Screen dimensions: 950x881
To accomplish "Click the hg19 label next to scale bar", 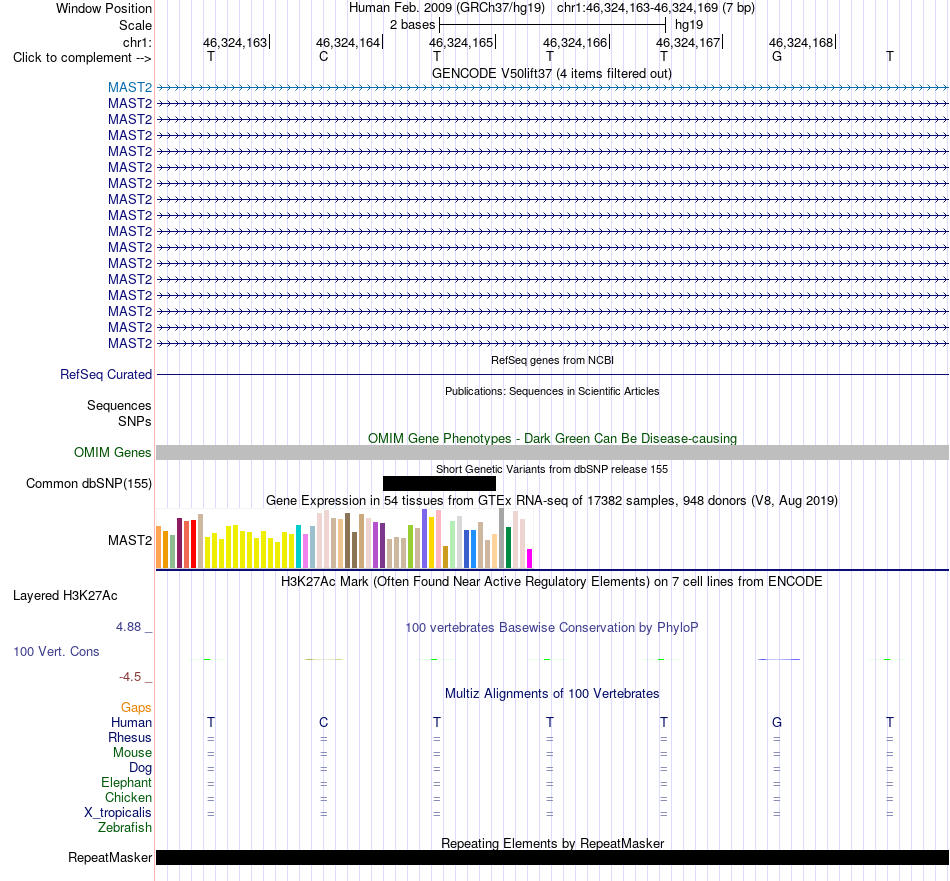I will [x=689, y=25].
